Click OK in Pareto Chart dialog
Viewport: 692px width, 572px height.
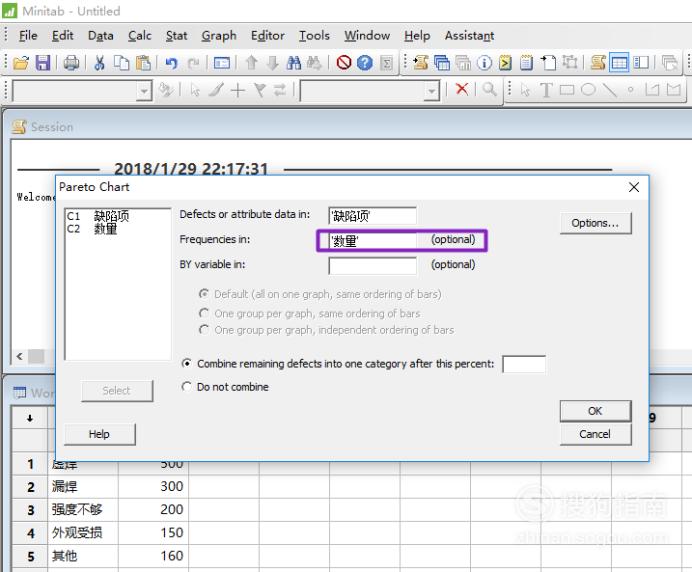595,411
